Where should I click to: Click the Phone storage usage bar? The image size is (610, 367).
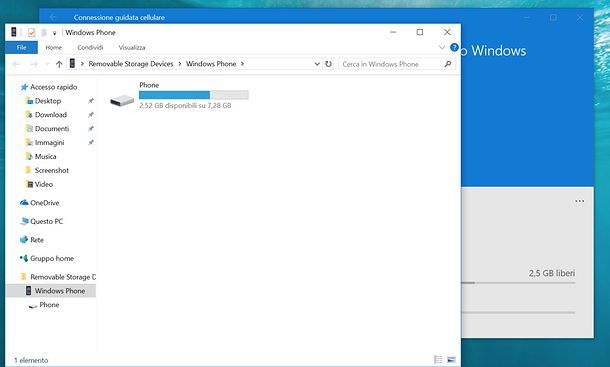(x=194, y=95)
